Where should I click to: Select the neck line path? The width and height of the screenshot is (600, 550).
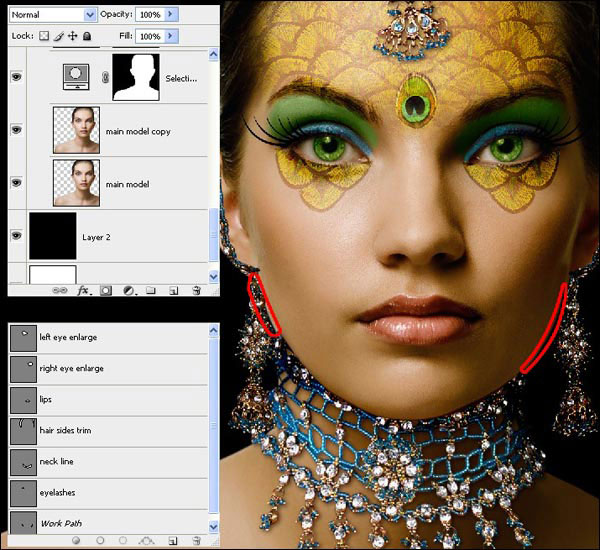pos(108,462)
